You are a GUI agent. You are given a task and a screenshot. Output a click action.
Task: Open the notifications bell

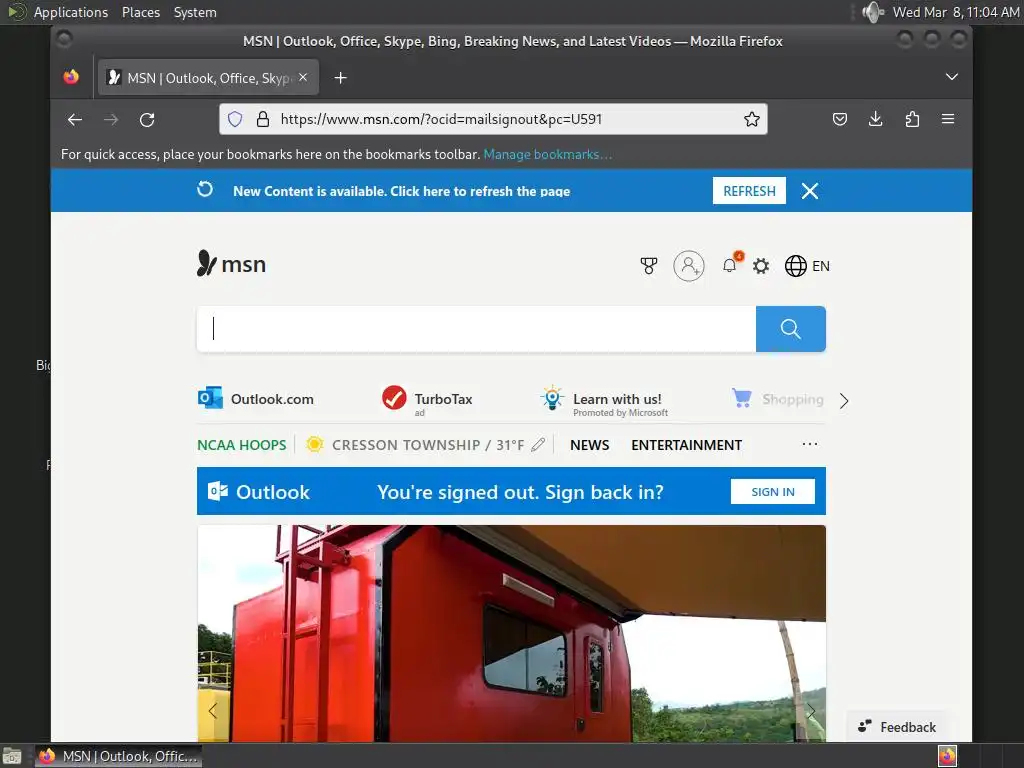pyautogui.click(x=730, y=264)
